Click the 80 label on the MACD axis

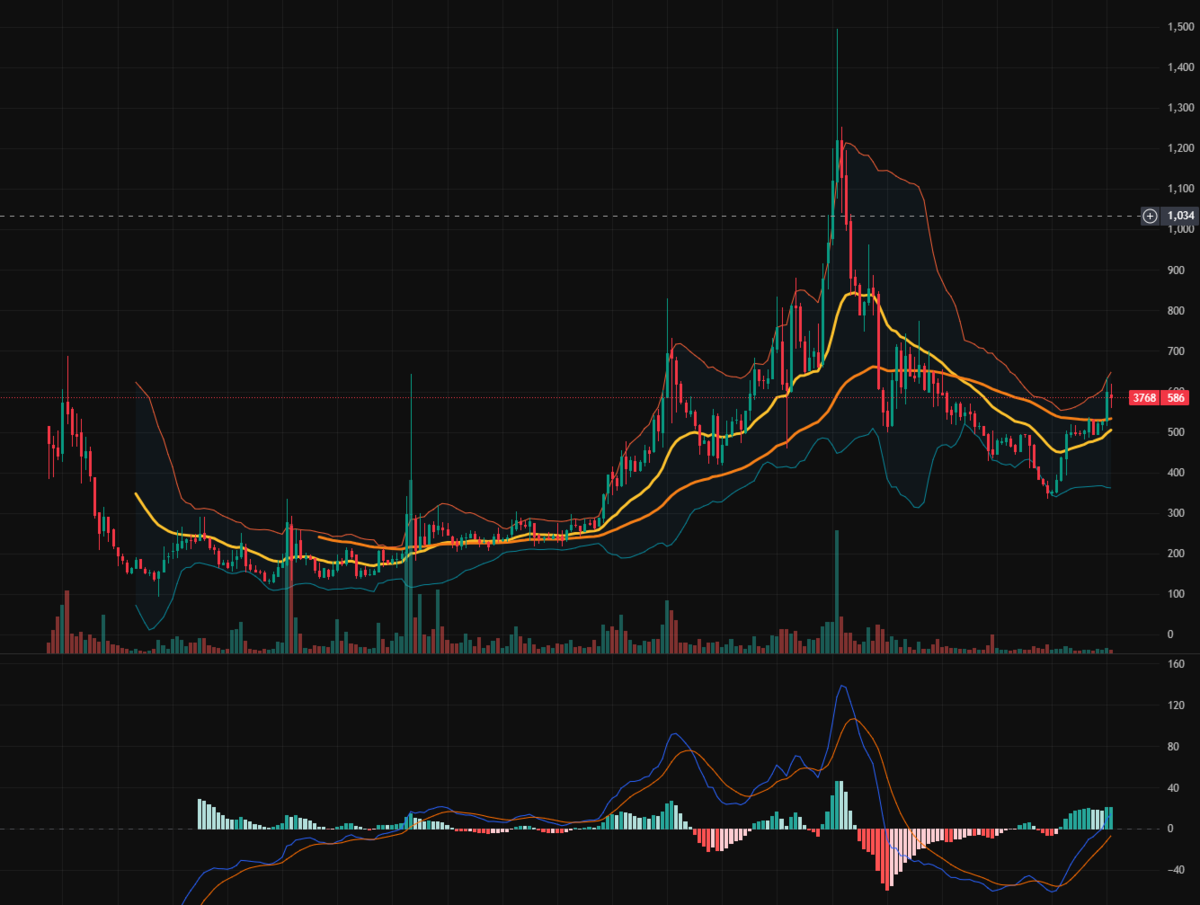click(x=1174, y=747)
